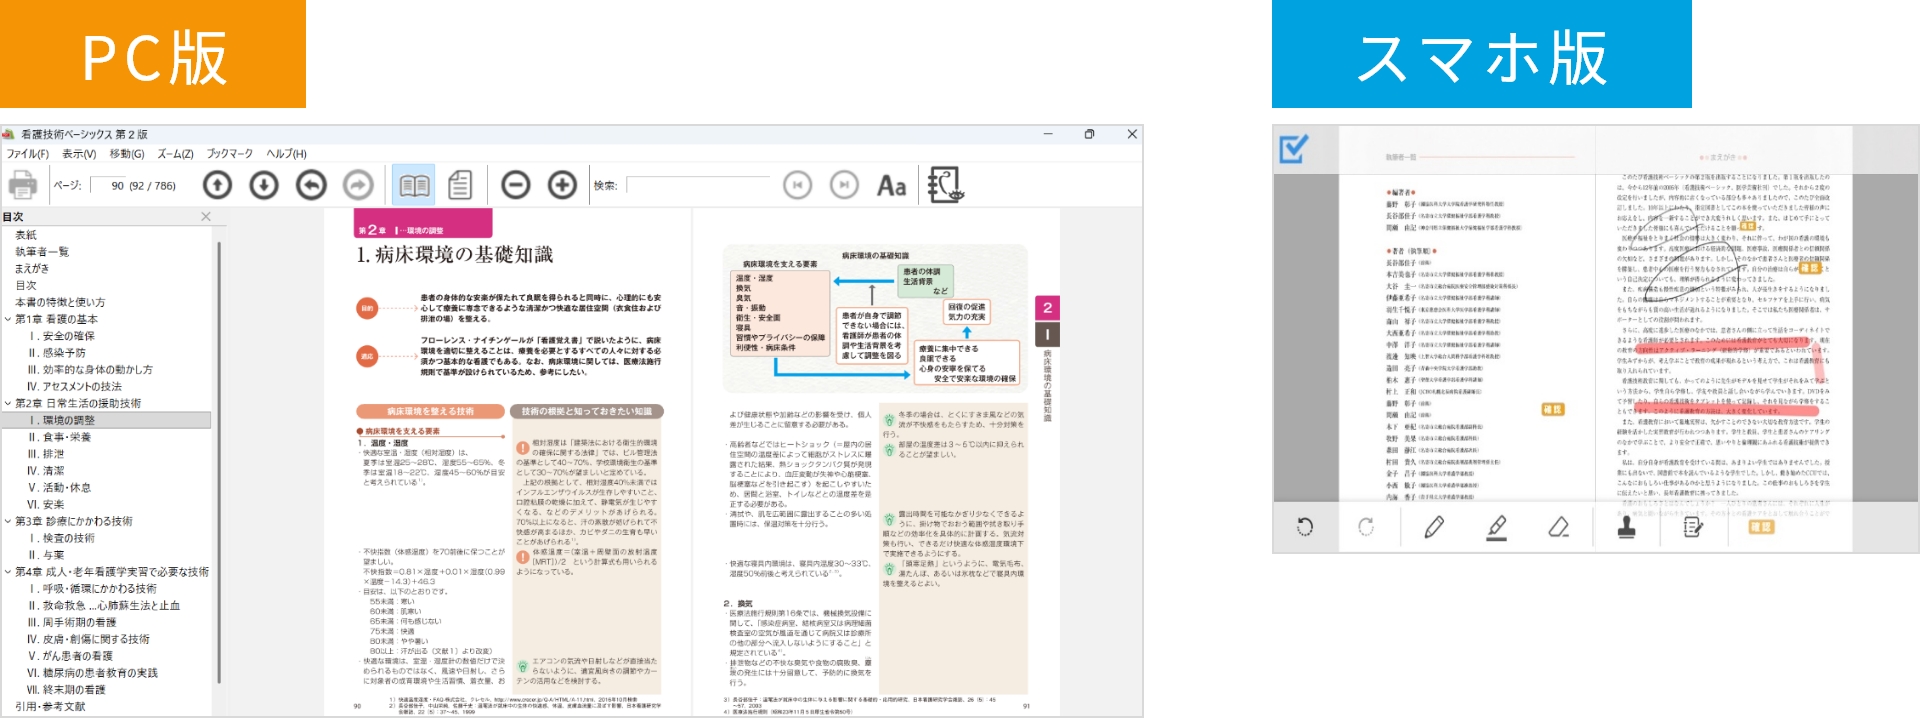Click the notebook-with-eye icon in toolbar
This screenshot has width=1920, height=718.
[x=945, y=184]
